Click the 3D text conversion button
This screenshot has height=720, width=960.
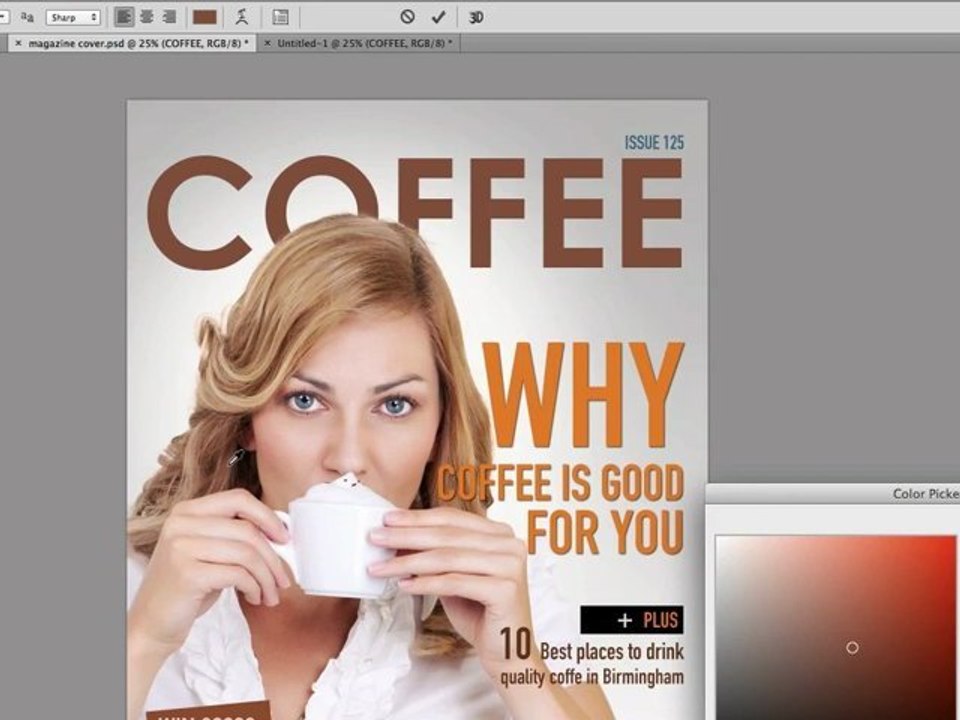click(x=476, y=17)
